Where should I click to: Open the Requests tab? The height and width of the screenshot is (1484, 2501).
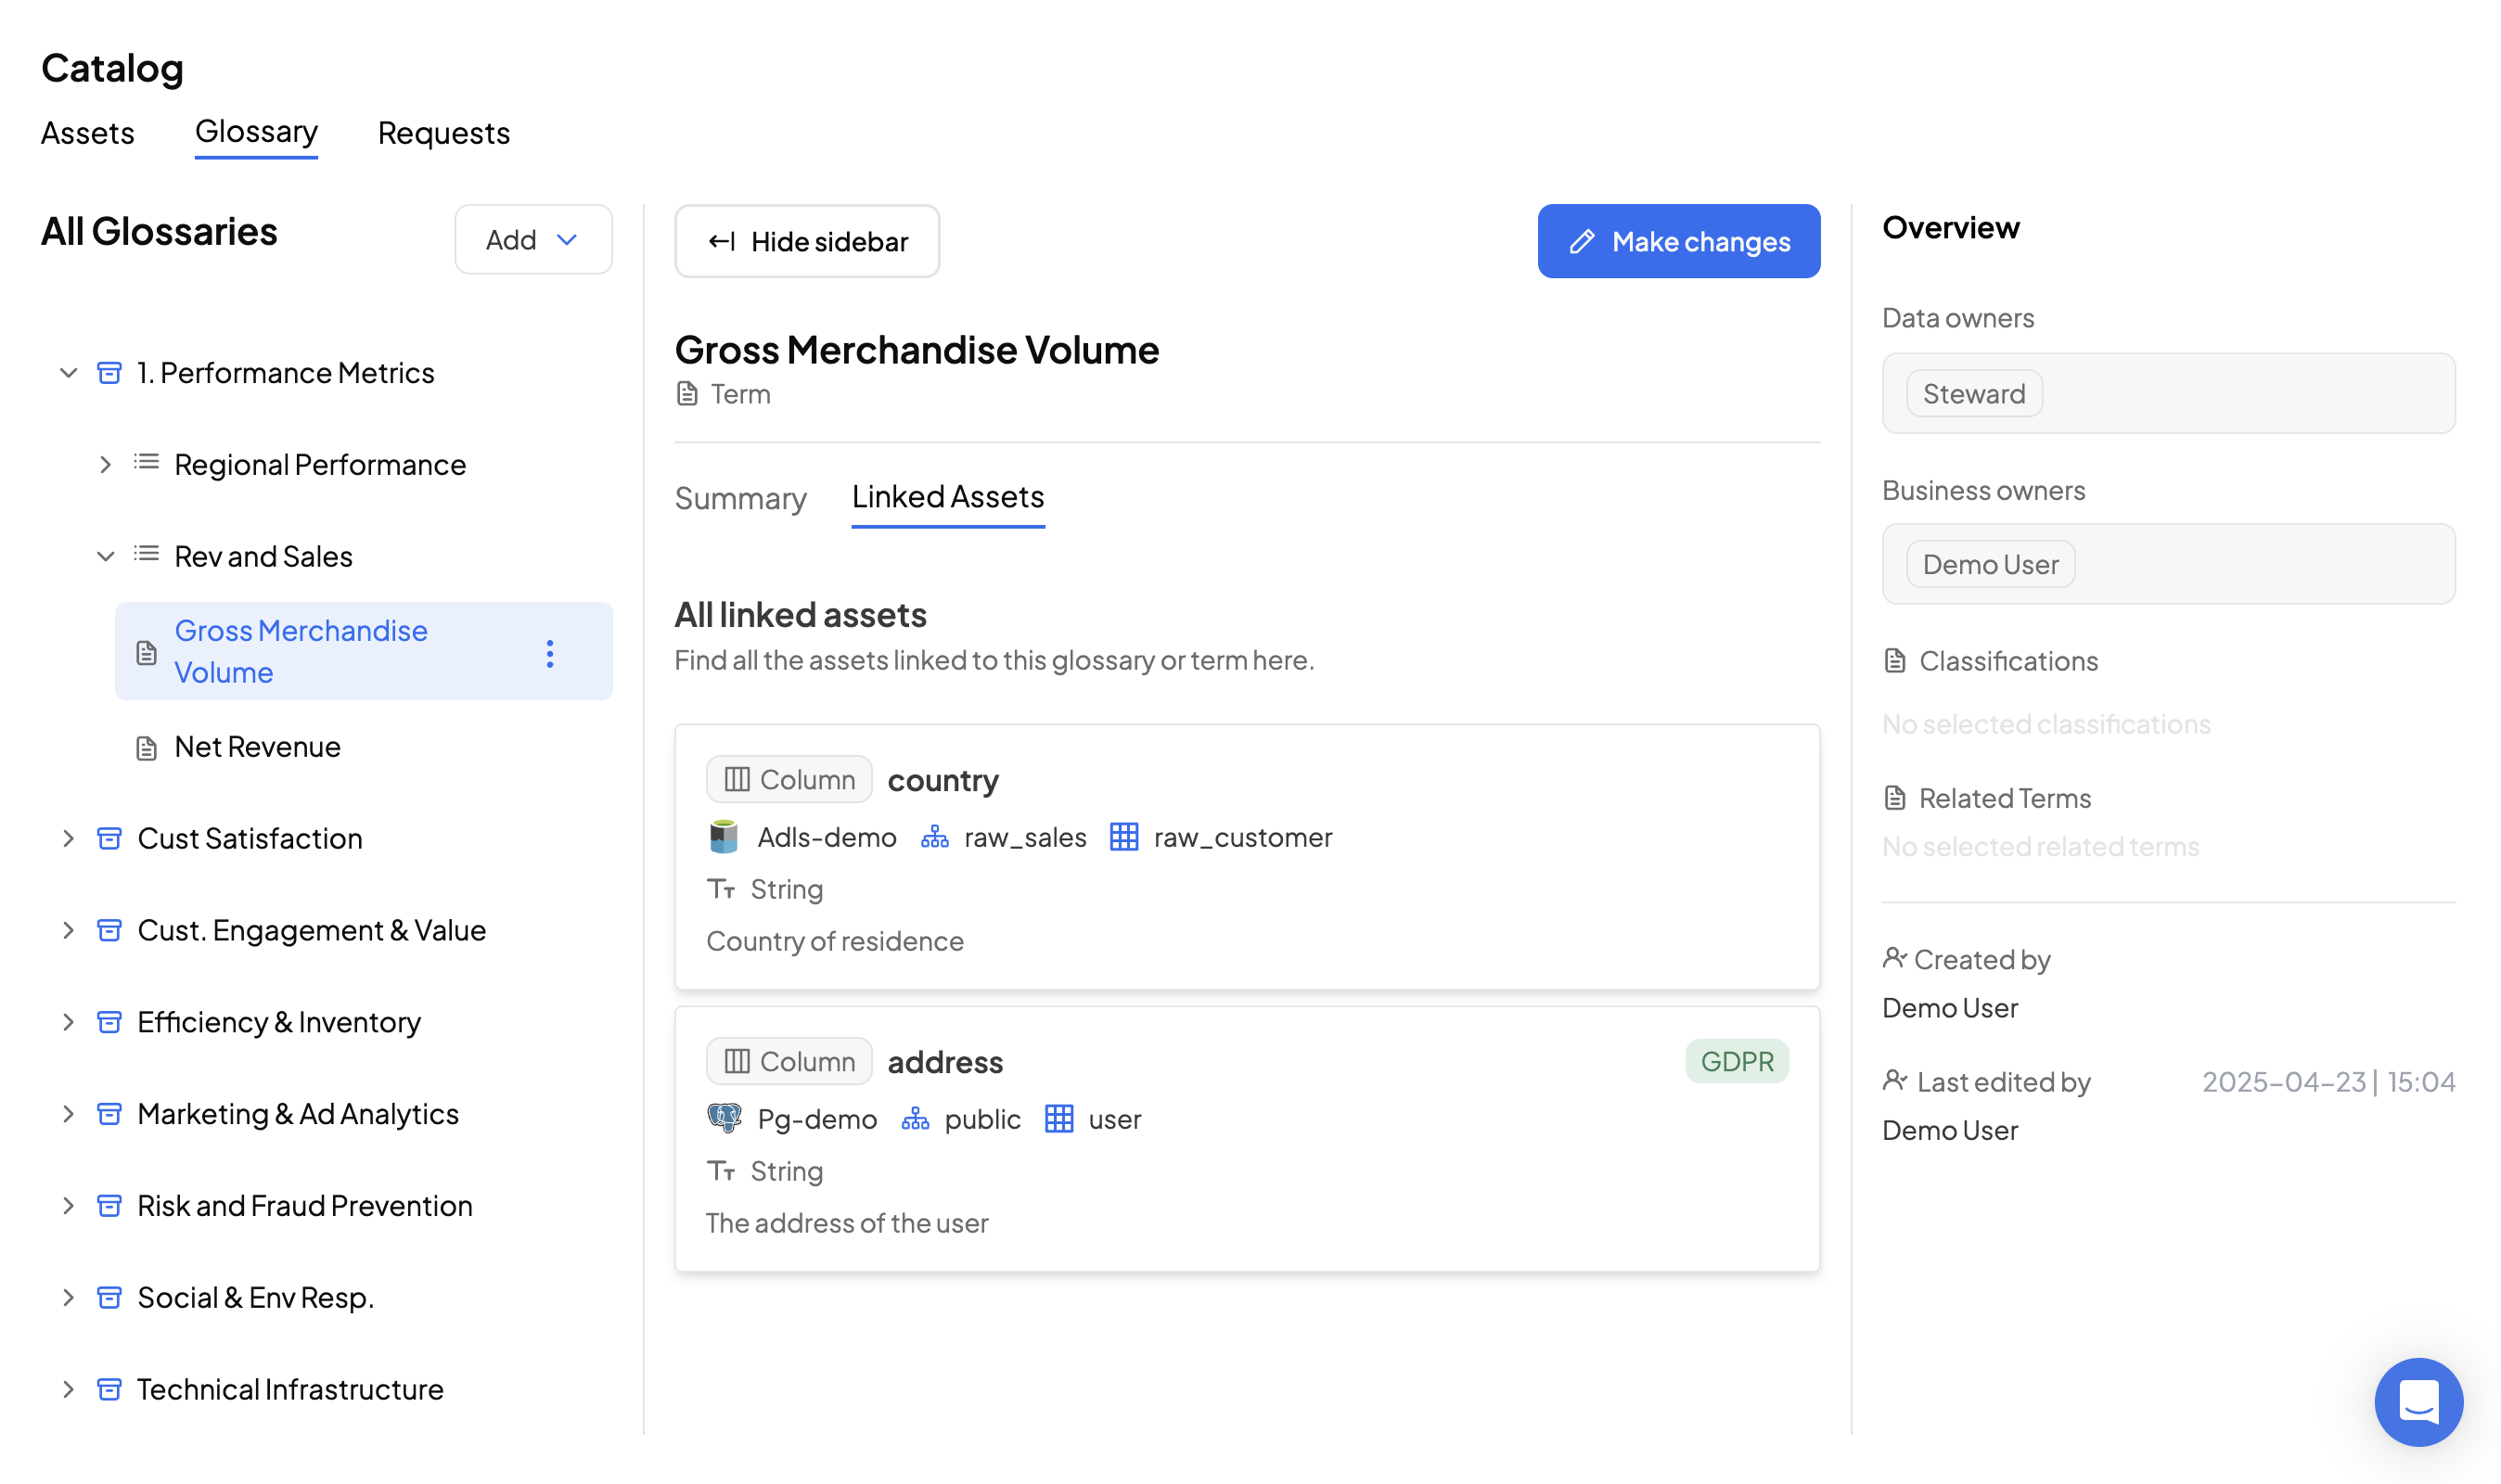point(443,133)
